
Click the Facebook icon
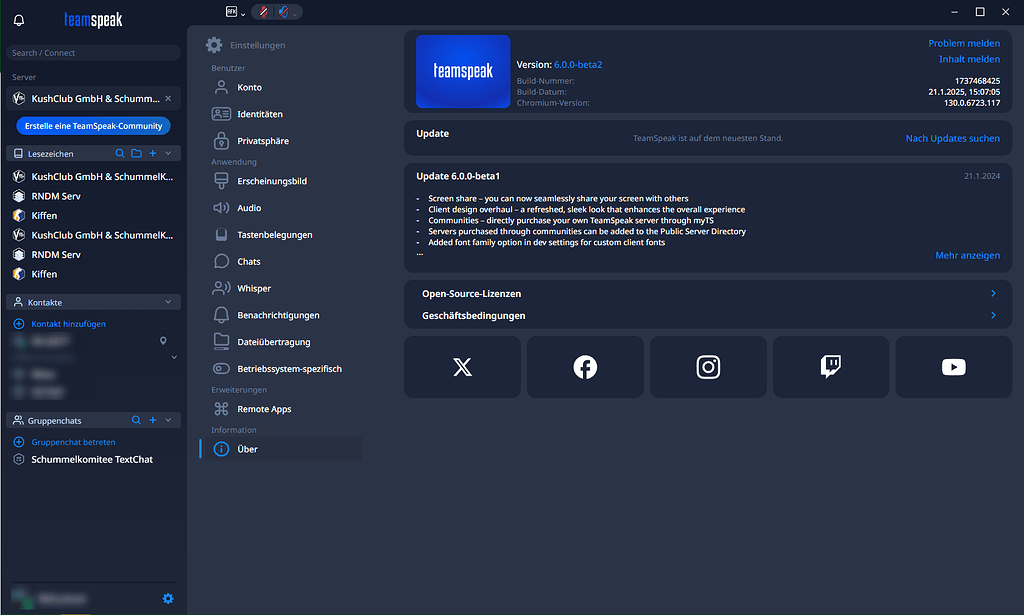[x=585, y=366]
